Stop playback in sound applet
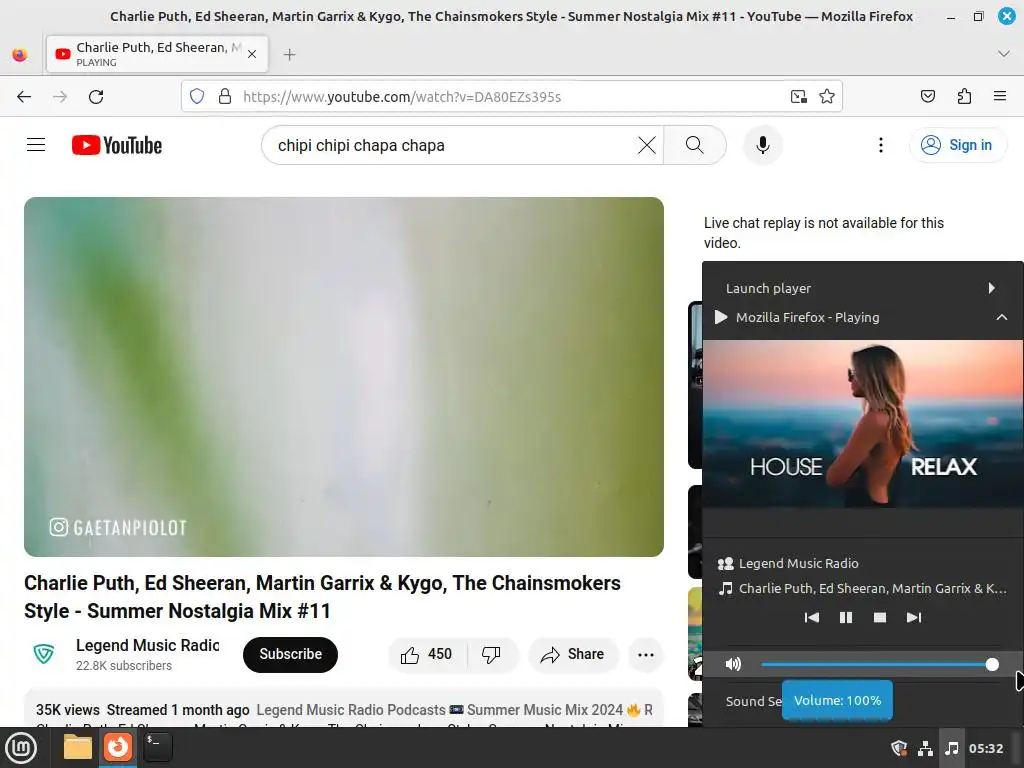This screenshot has width=1024, height=768. pos(880,617)
